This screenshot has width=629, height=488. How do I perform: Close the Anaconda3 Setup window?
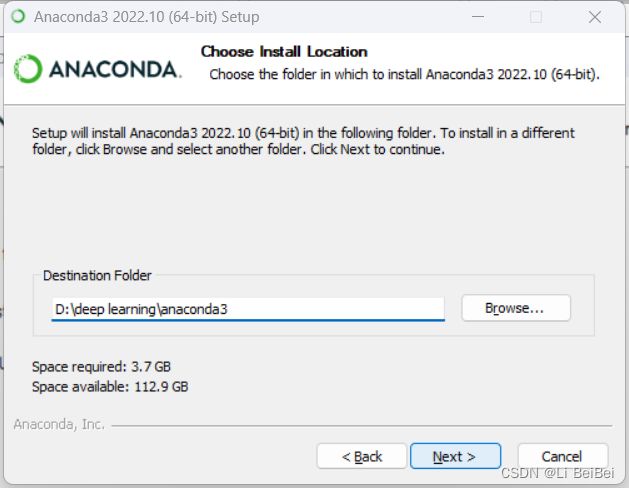pyautogui.click(x=595, y=17)
